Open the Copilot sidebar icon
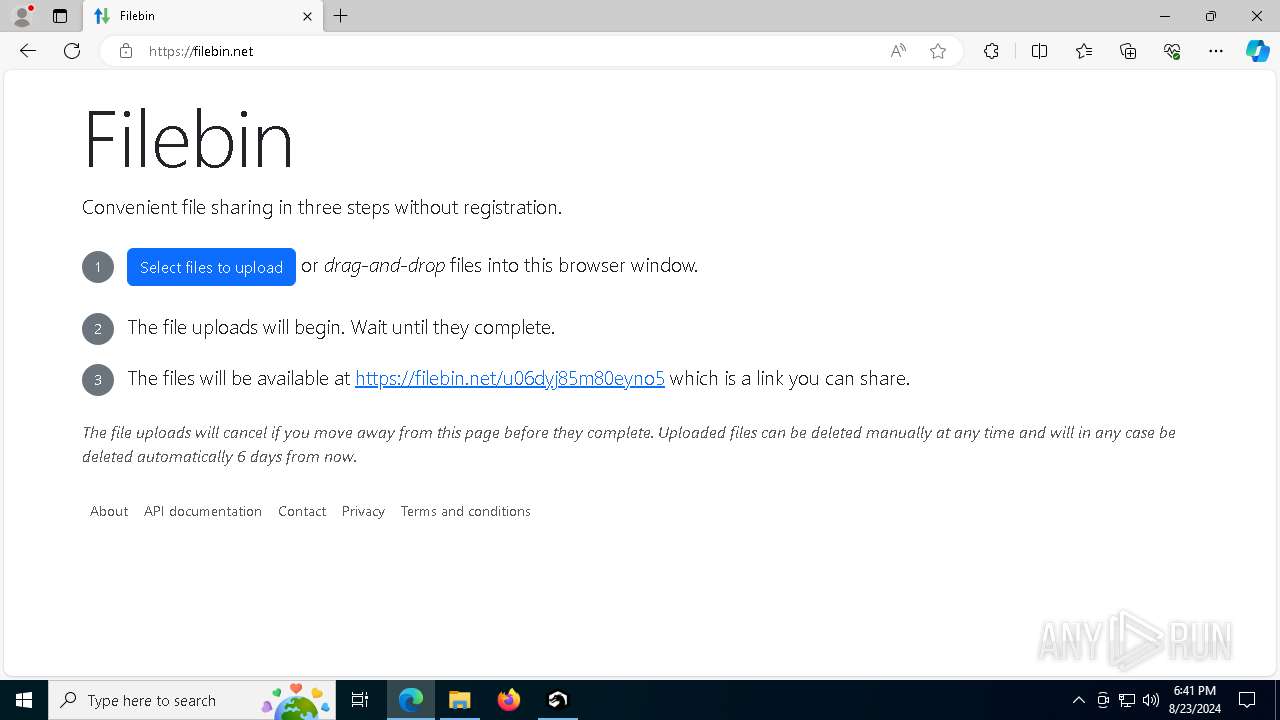Image resolution: width=1280 pixels, height=720 pixels. click(x=1257, y=51)
